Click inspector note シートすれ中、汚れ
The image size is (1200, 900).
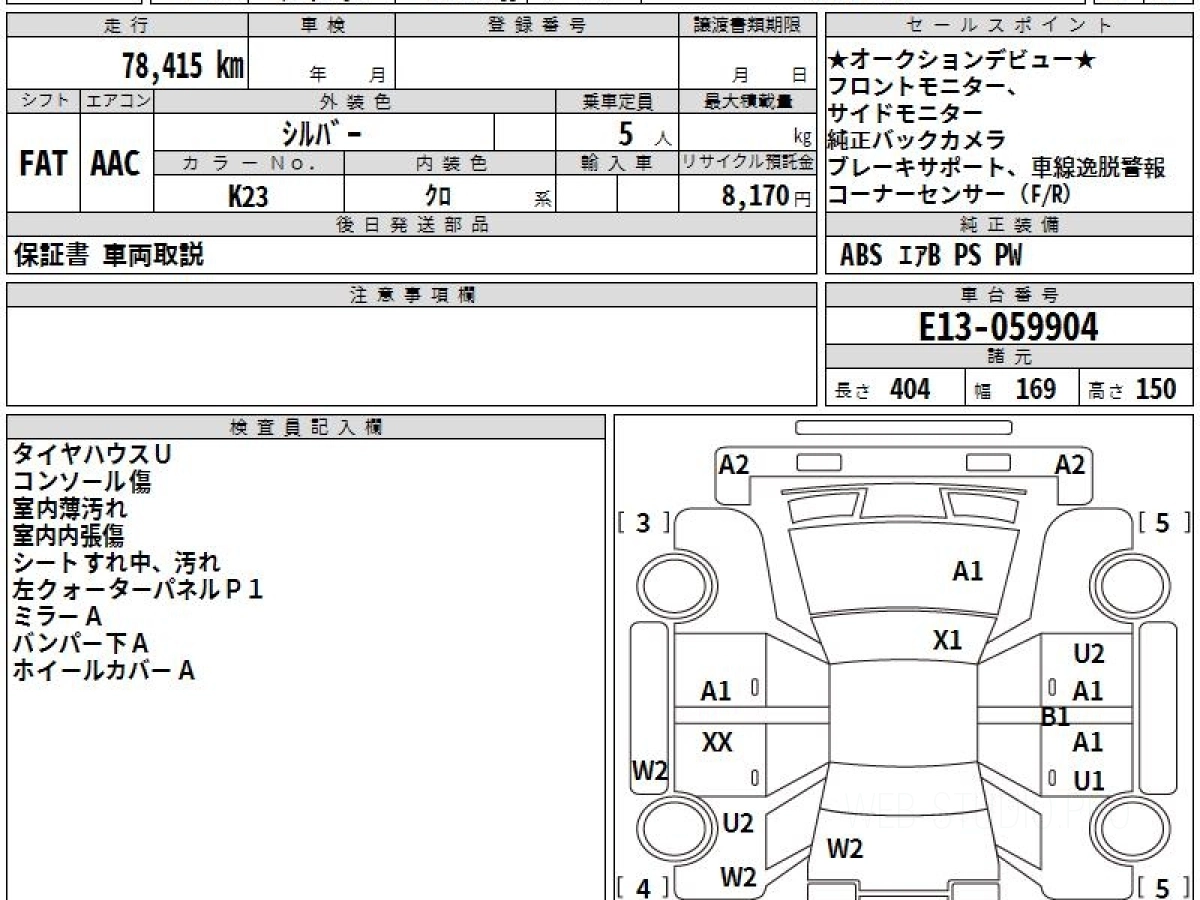click(116, 562)
